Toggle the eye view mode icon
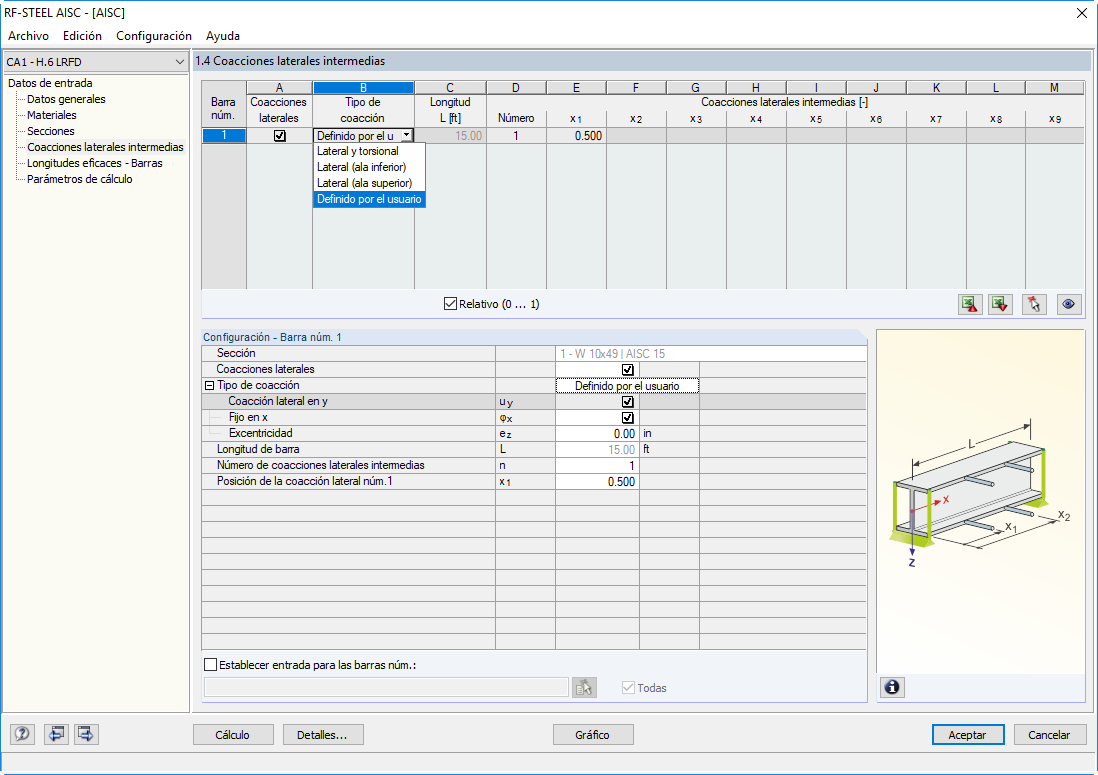 pyautogui.click(x=1069, y=305)
